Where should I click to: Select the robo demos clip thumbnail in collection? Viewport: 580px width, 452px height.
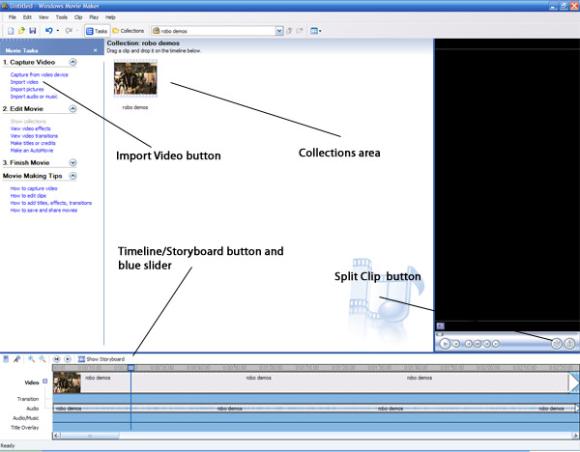click(135, 79)
